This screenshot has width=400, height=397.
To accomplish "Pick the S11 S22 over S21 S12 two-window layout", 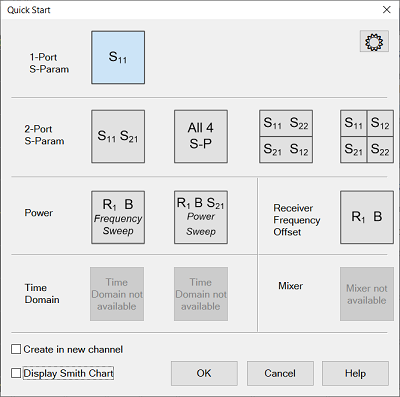I will pos(286,137).
